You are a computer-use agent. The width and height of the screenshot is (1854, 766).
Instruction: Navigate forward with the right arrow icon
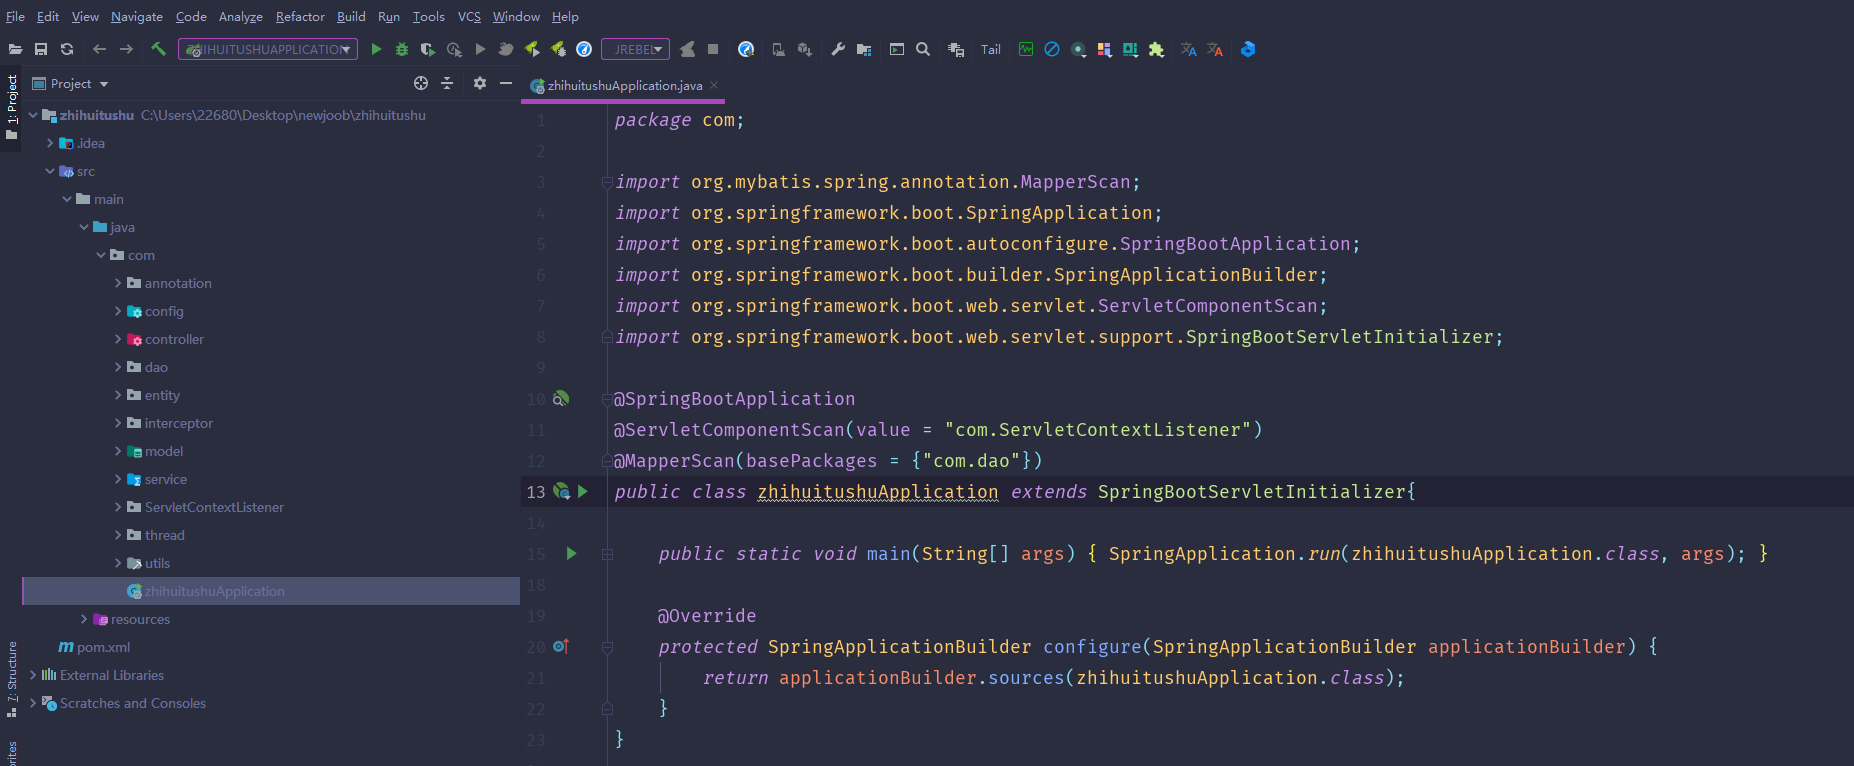126,49
